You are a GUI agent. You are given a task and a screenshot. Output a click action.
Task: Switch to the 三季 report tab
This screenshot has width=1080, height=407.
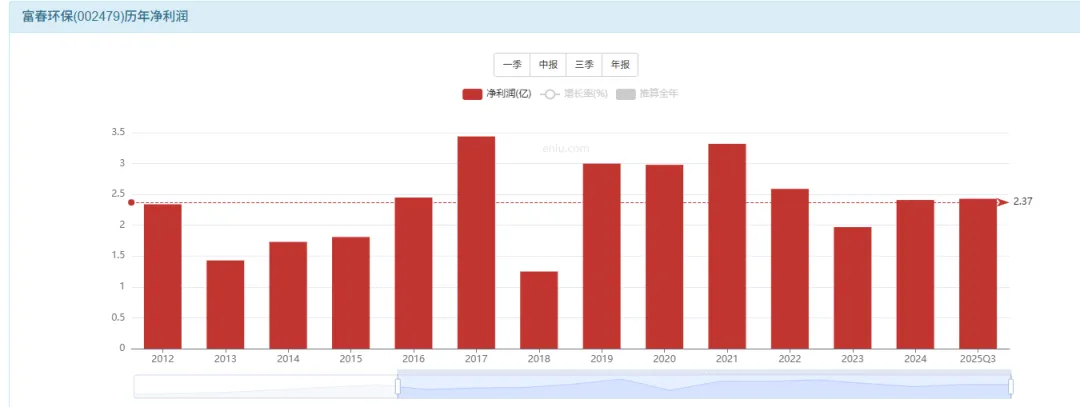[x=584, y=65]
